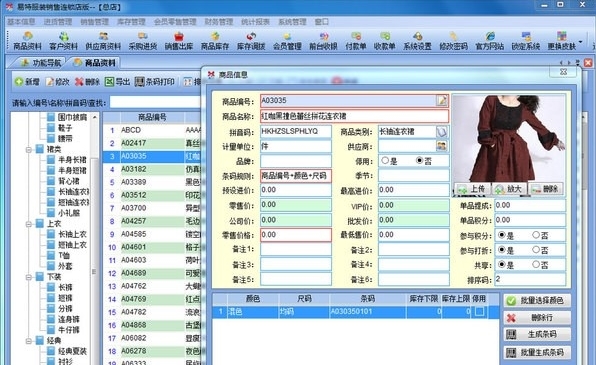Click the product photo thumbnail
Image resolution: width=596 pixels, height=365 pixels.
pos(509,138)
